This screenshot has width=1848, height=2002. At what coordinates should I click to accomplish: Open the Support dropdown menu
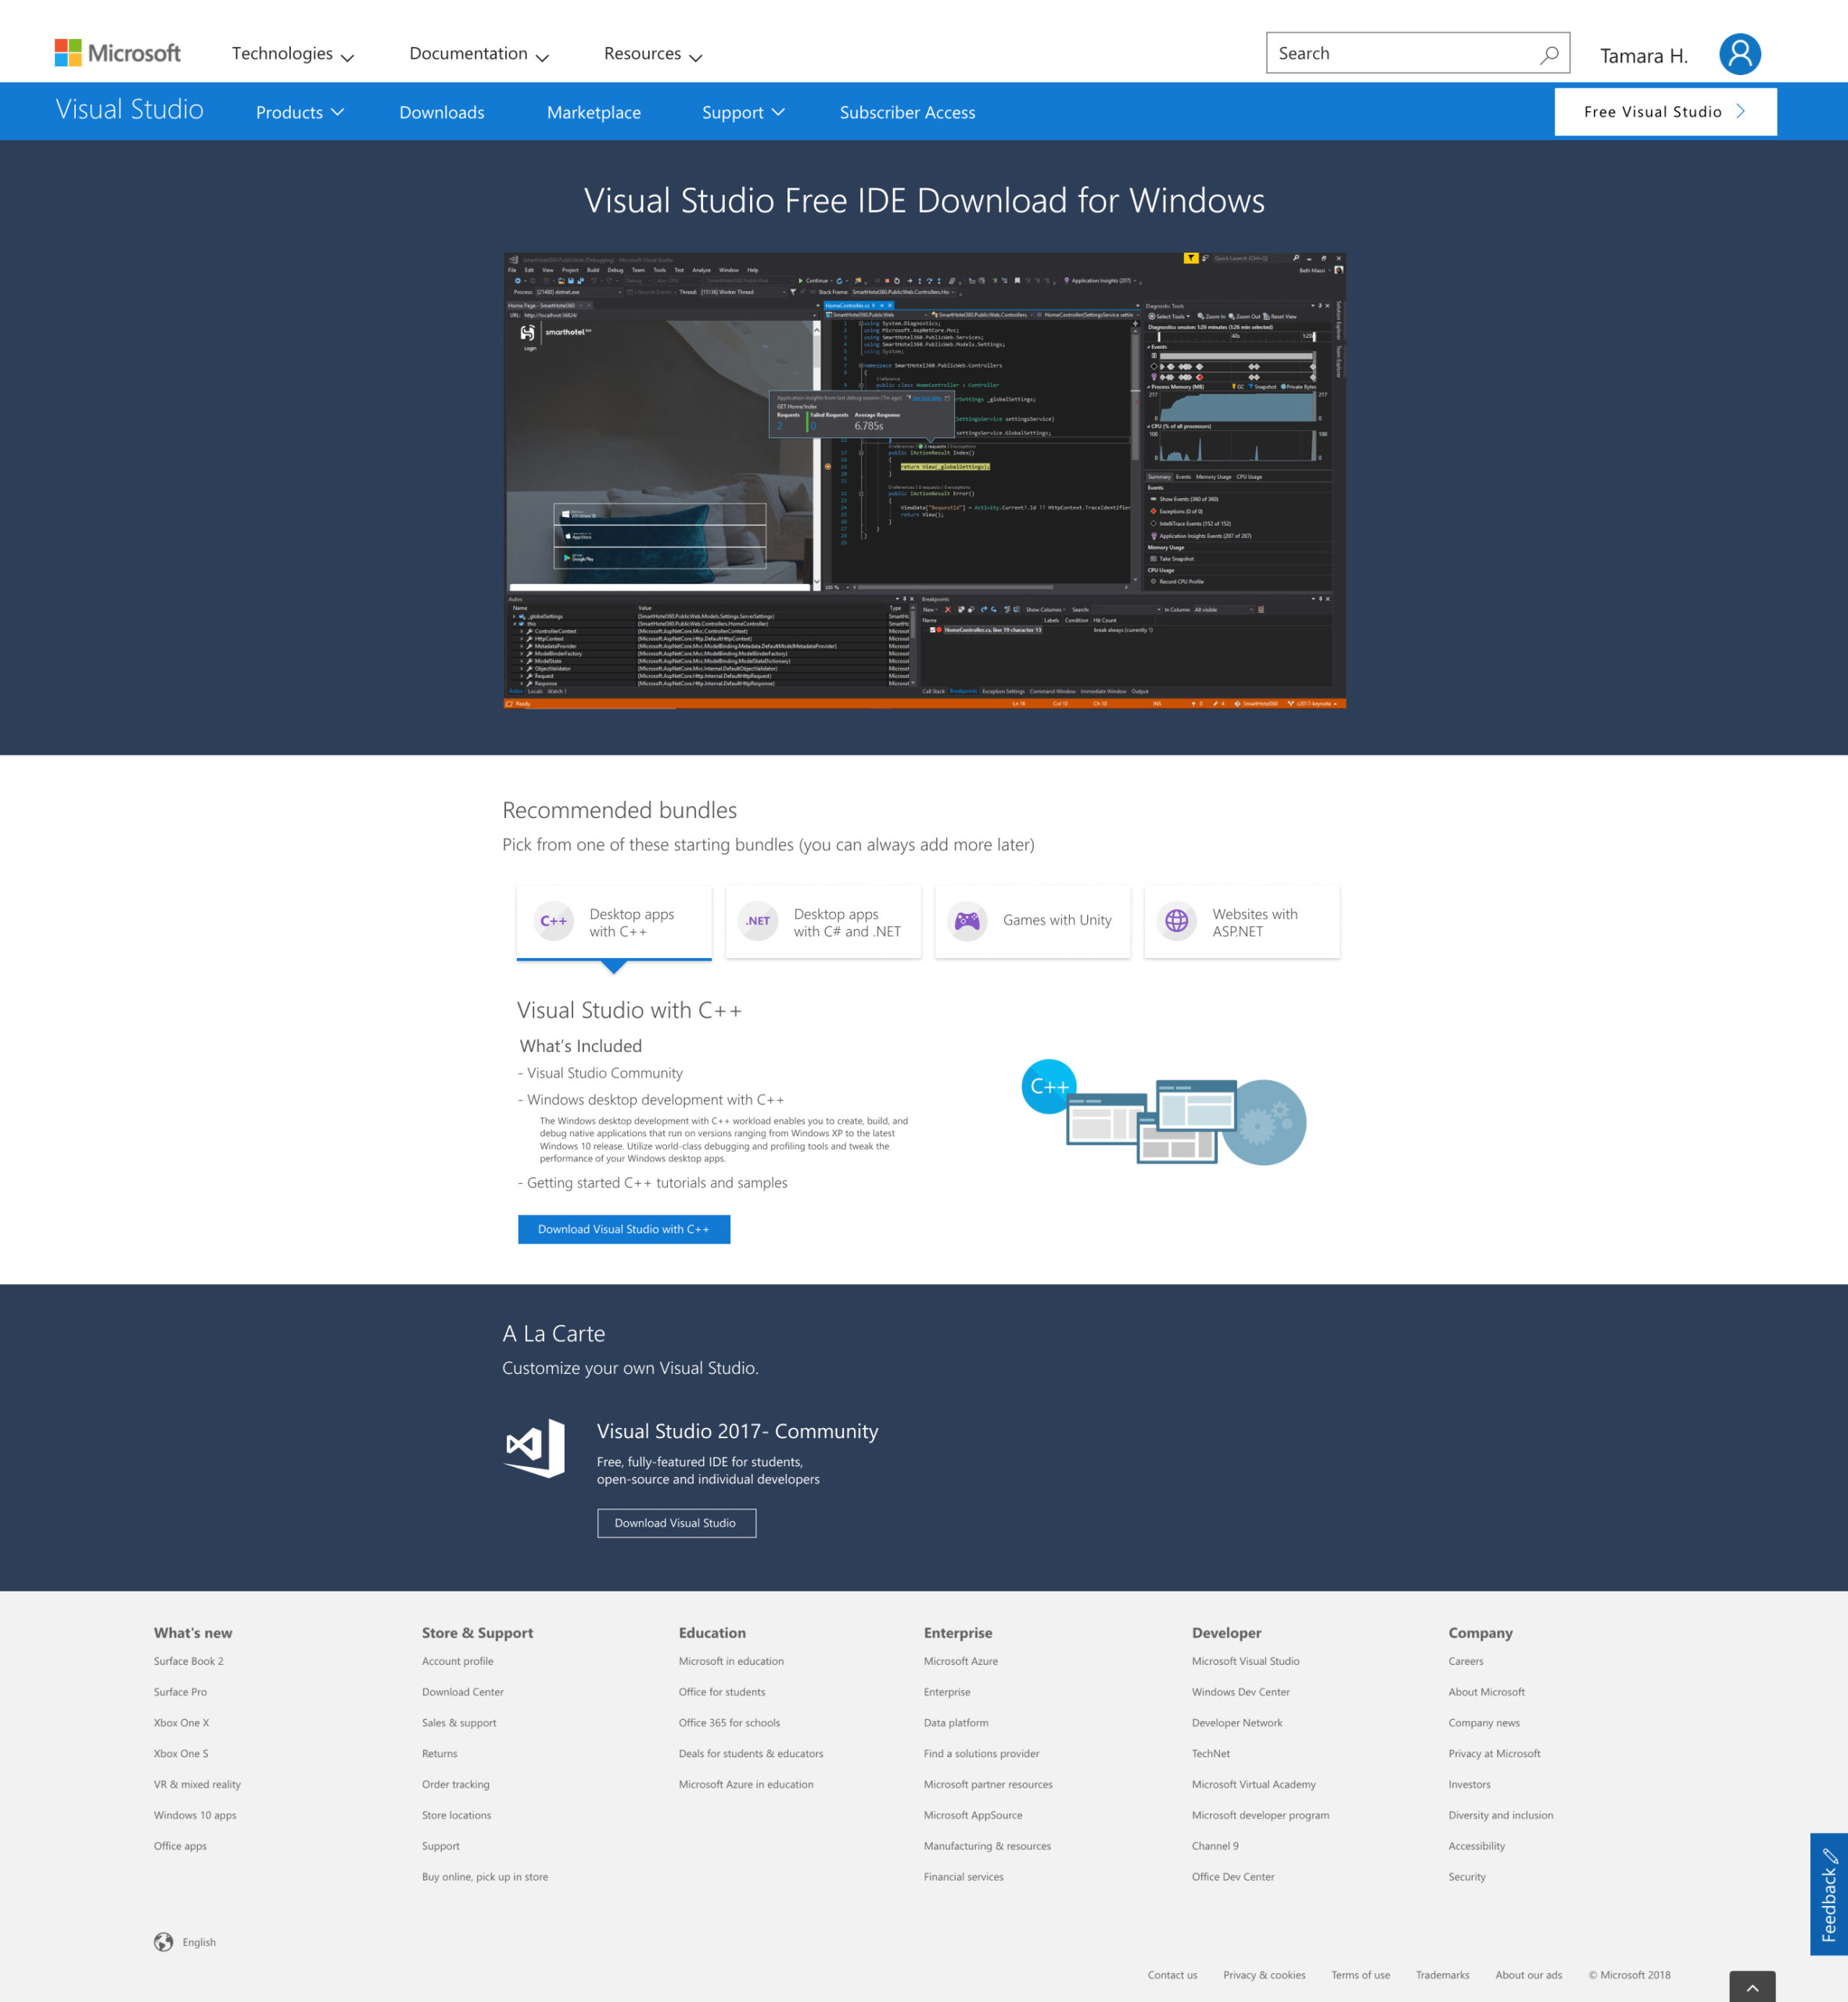point(743,112)
